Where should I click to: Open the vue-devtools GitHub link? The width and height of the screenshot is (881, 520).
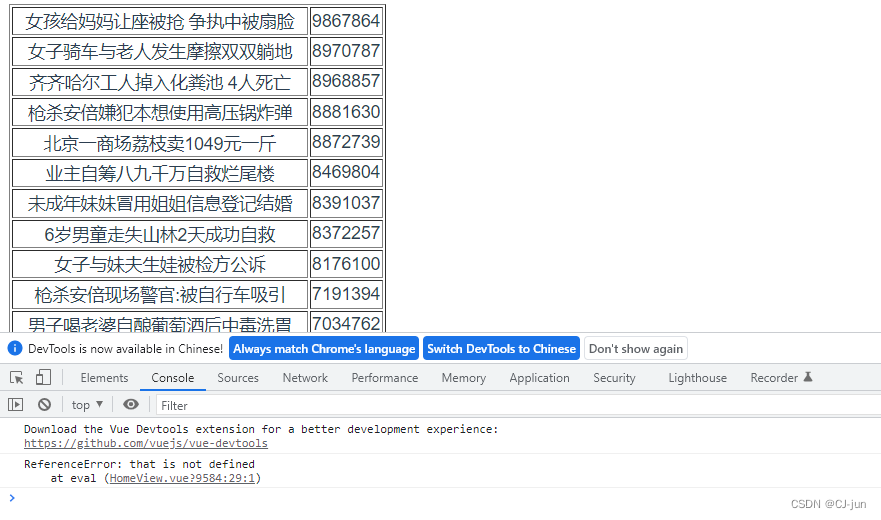click(x=146, y=443)
